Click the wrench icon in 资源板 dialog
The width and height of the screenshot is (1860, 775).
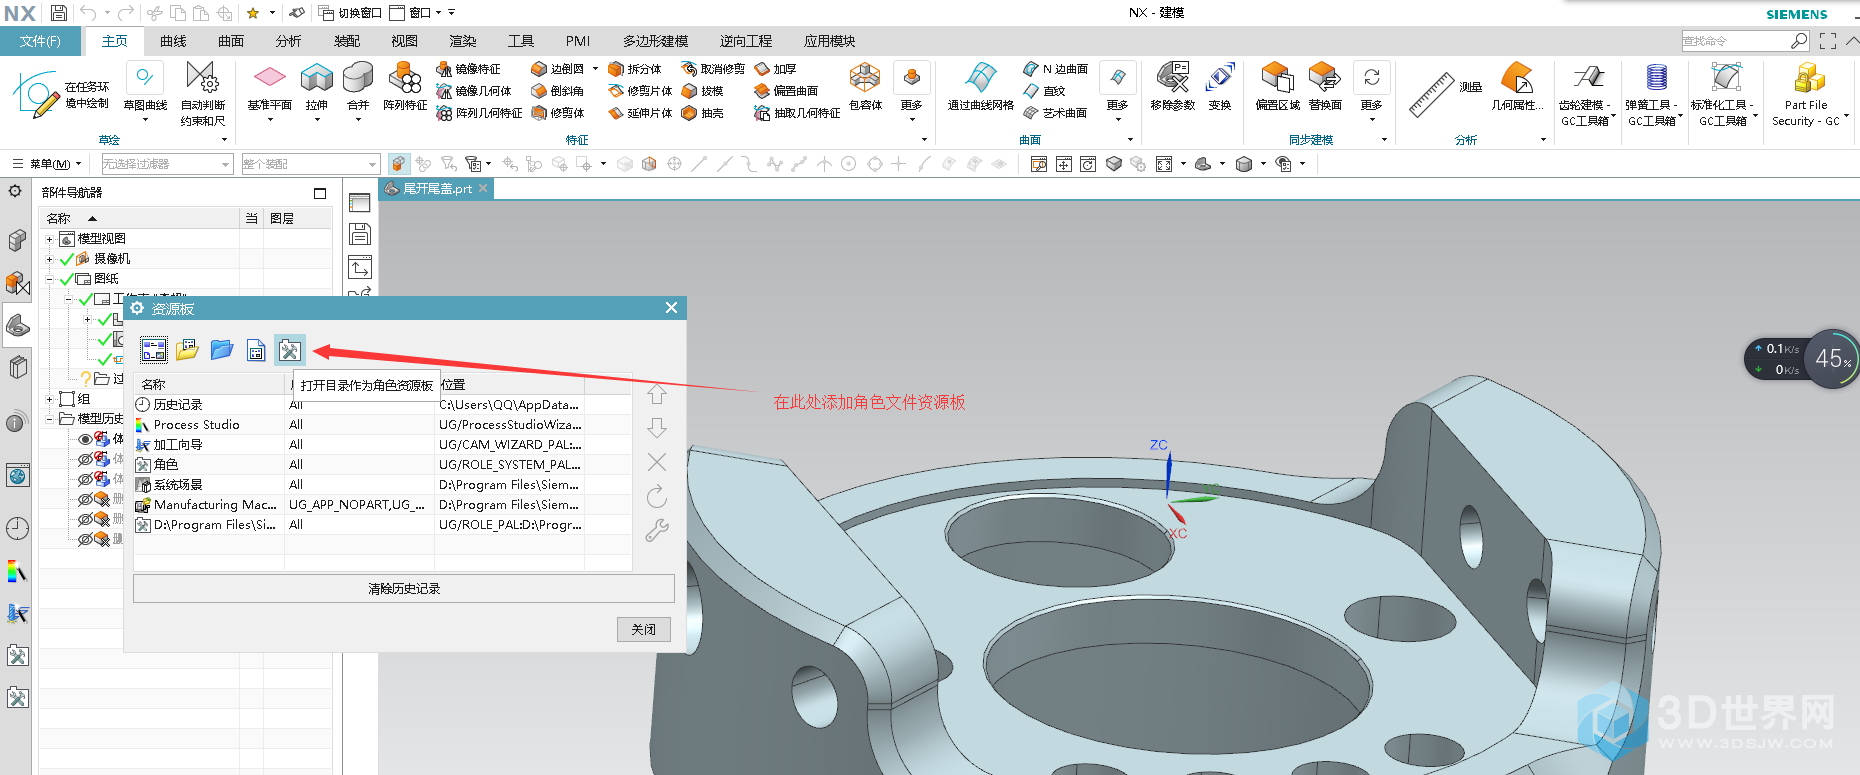tap(656, 530)
